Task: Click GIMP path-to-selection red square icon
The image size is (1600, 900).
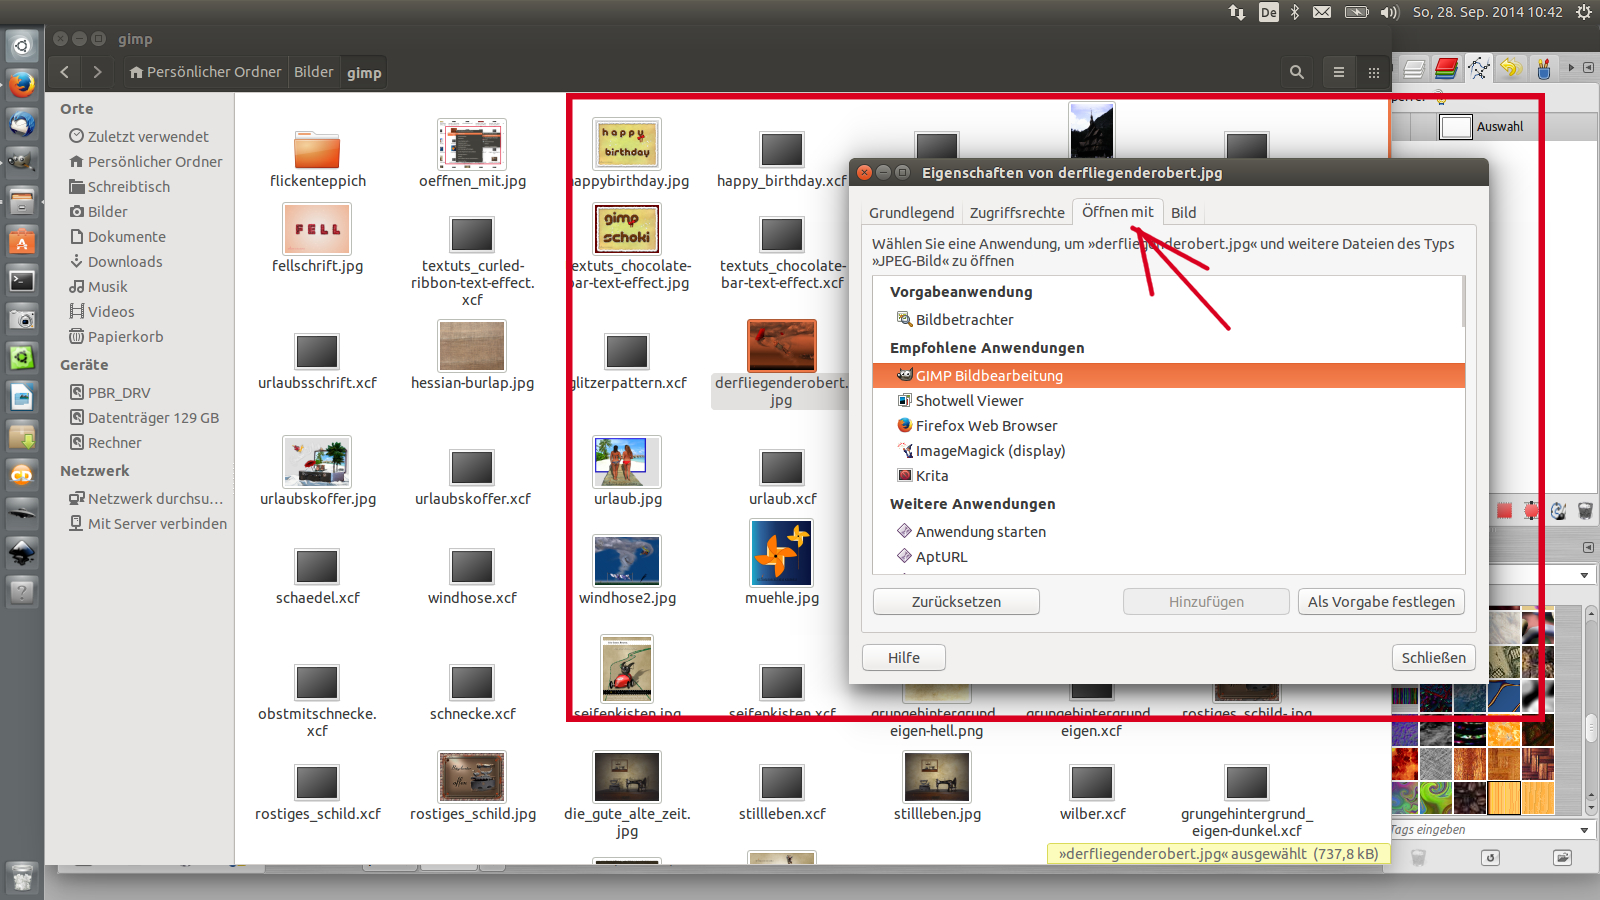Action: [x=1504, y=511]
